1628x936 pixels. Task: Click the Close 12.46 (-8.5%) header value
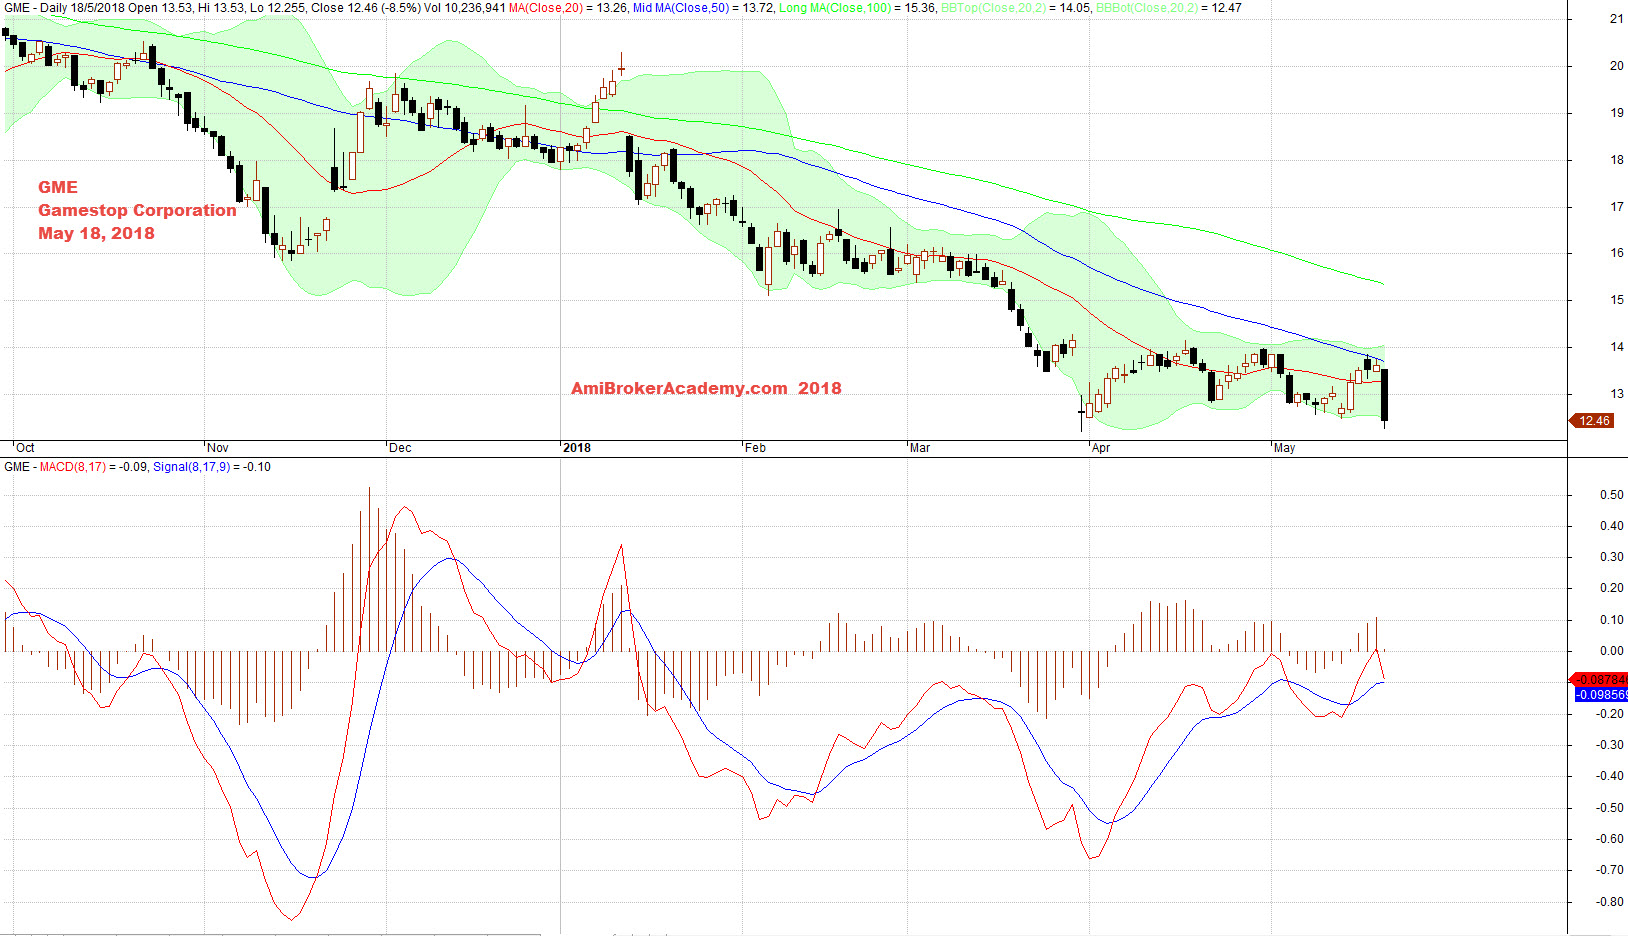(365, 8)
